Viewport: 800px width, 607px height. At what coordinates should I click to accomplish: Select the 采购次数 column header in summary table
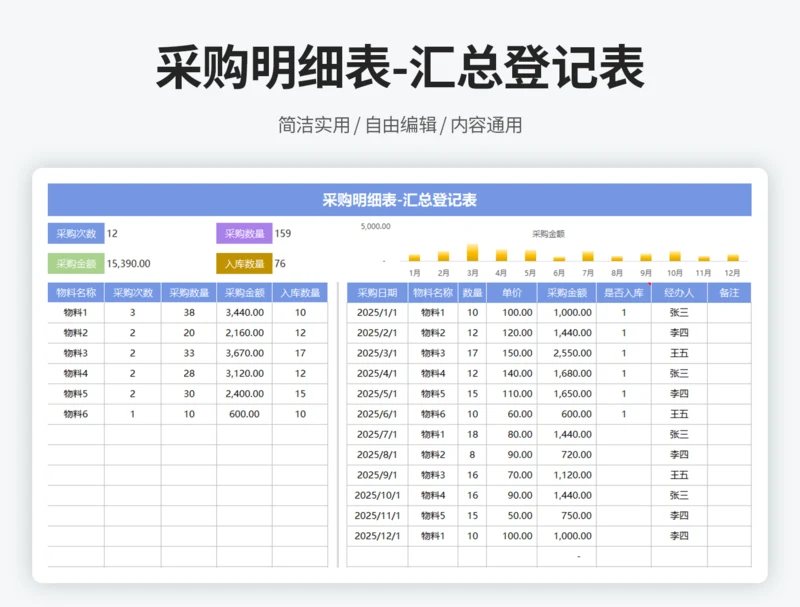133,293
